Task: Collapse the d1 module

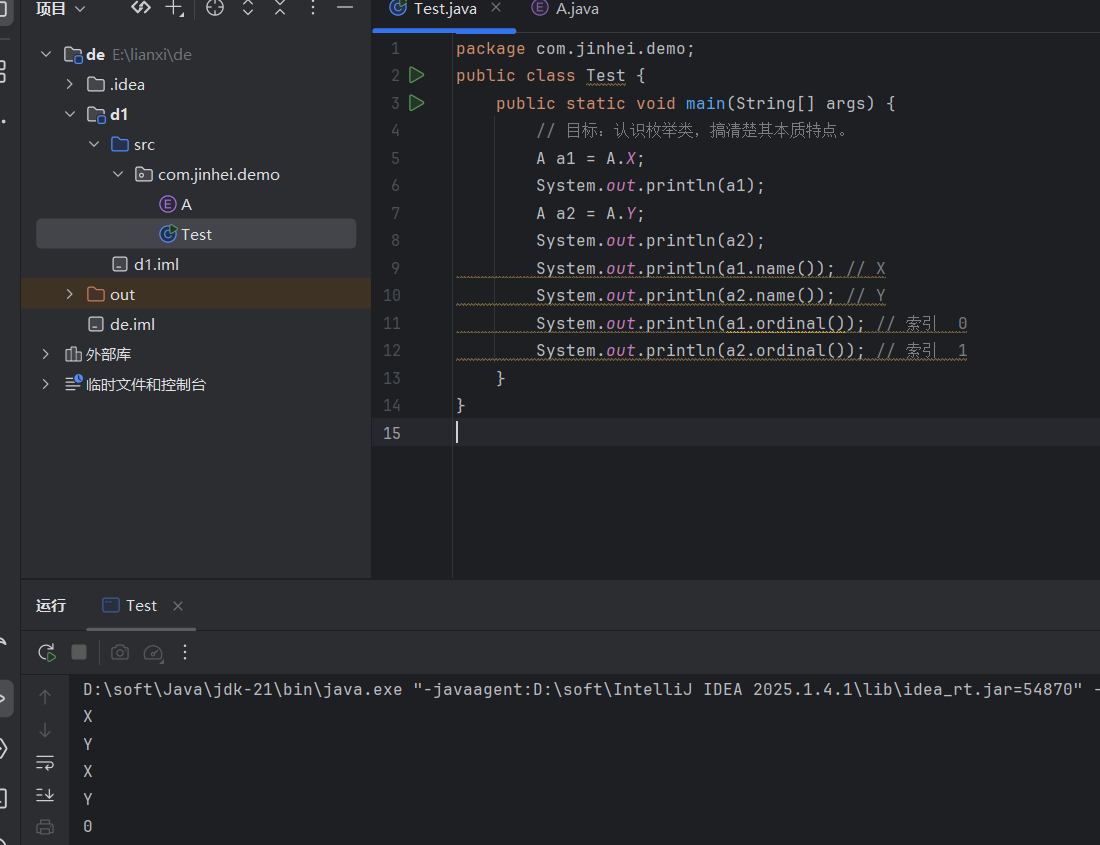Action: coord(69,114)
